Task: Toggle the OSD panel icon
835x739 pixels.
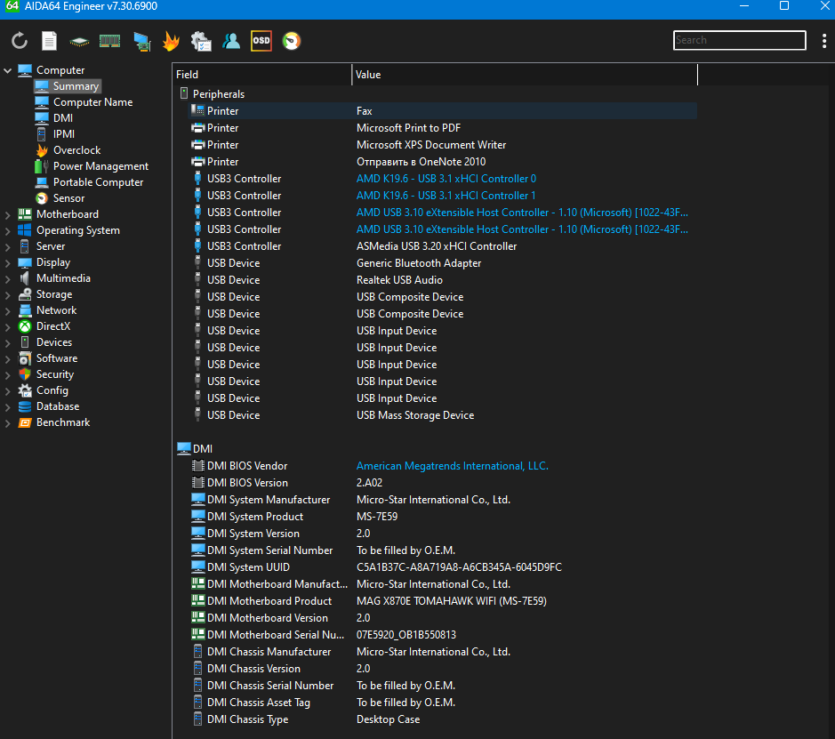Action: [261, 41]
